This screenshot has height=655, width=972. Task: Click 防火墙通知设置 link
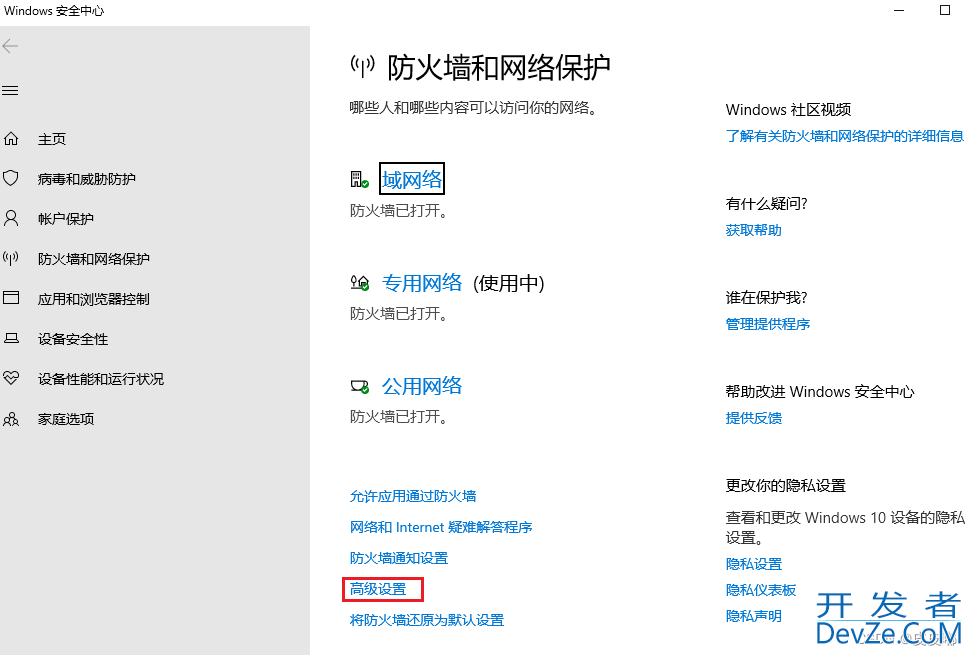(x=399, y=558)
